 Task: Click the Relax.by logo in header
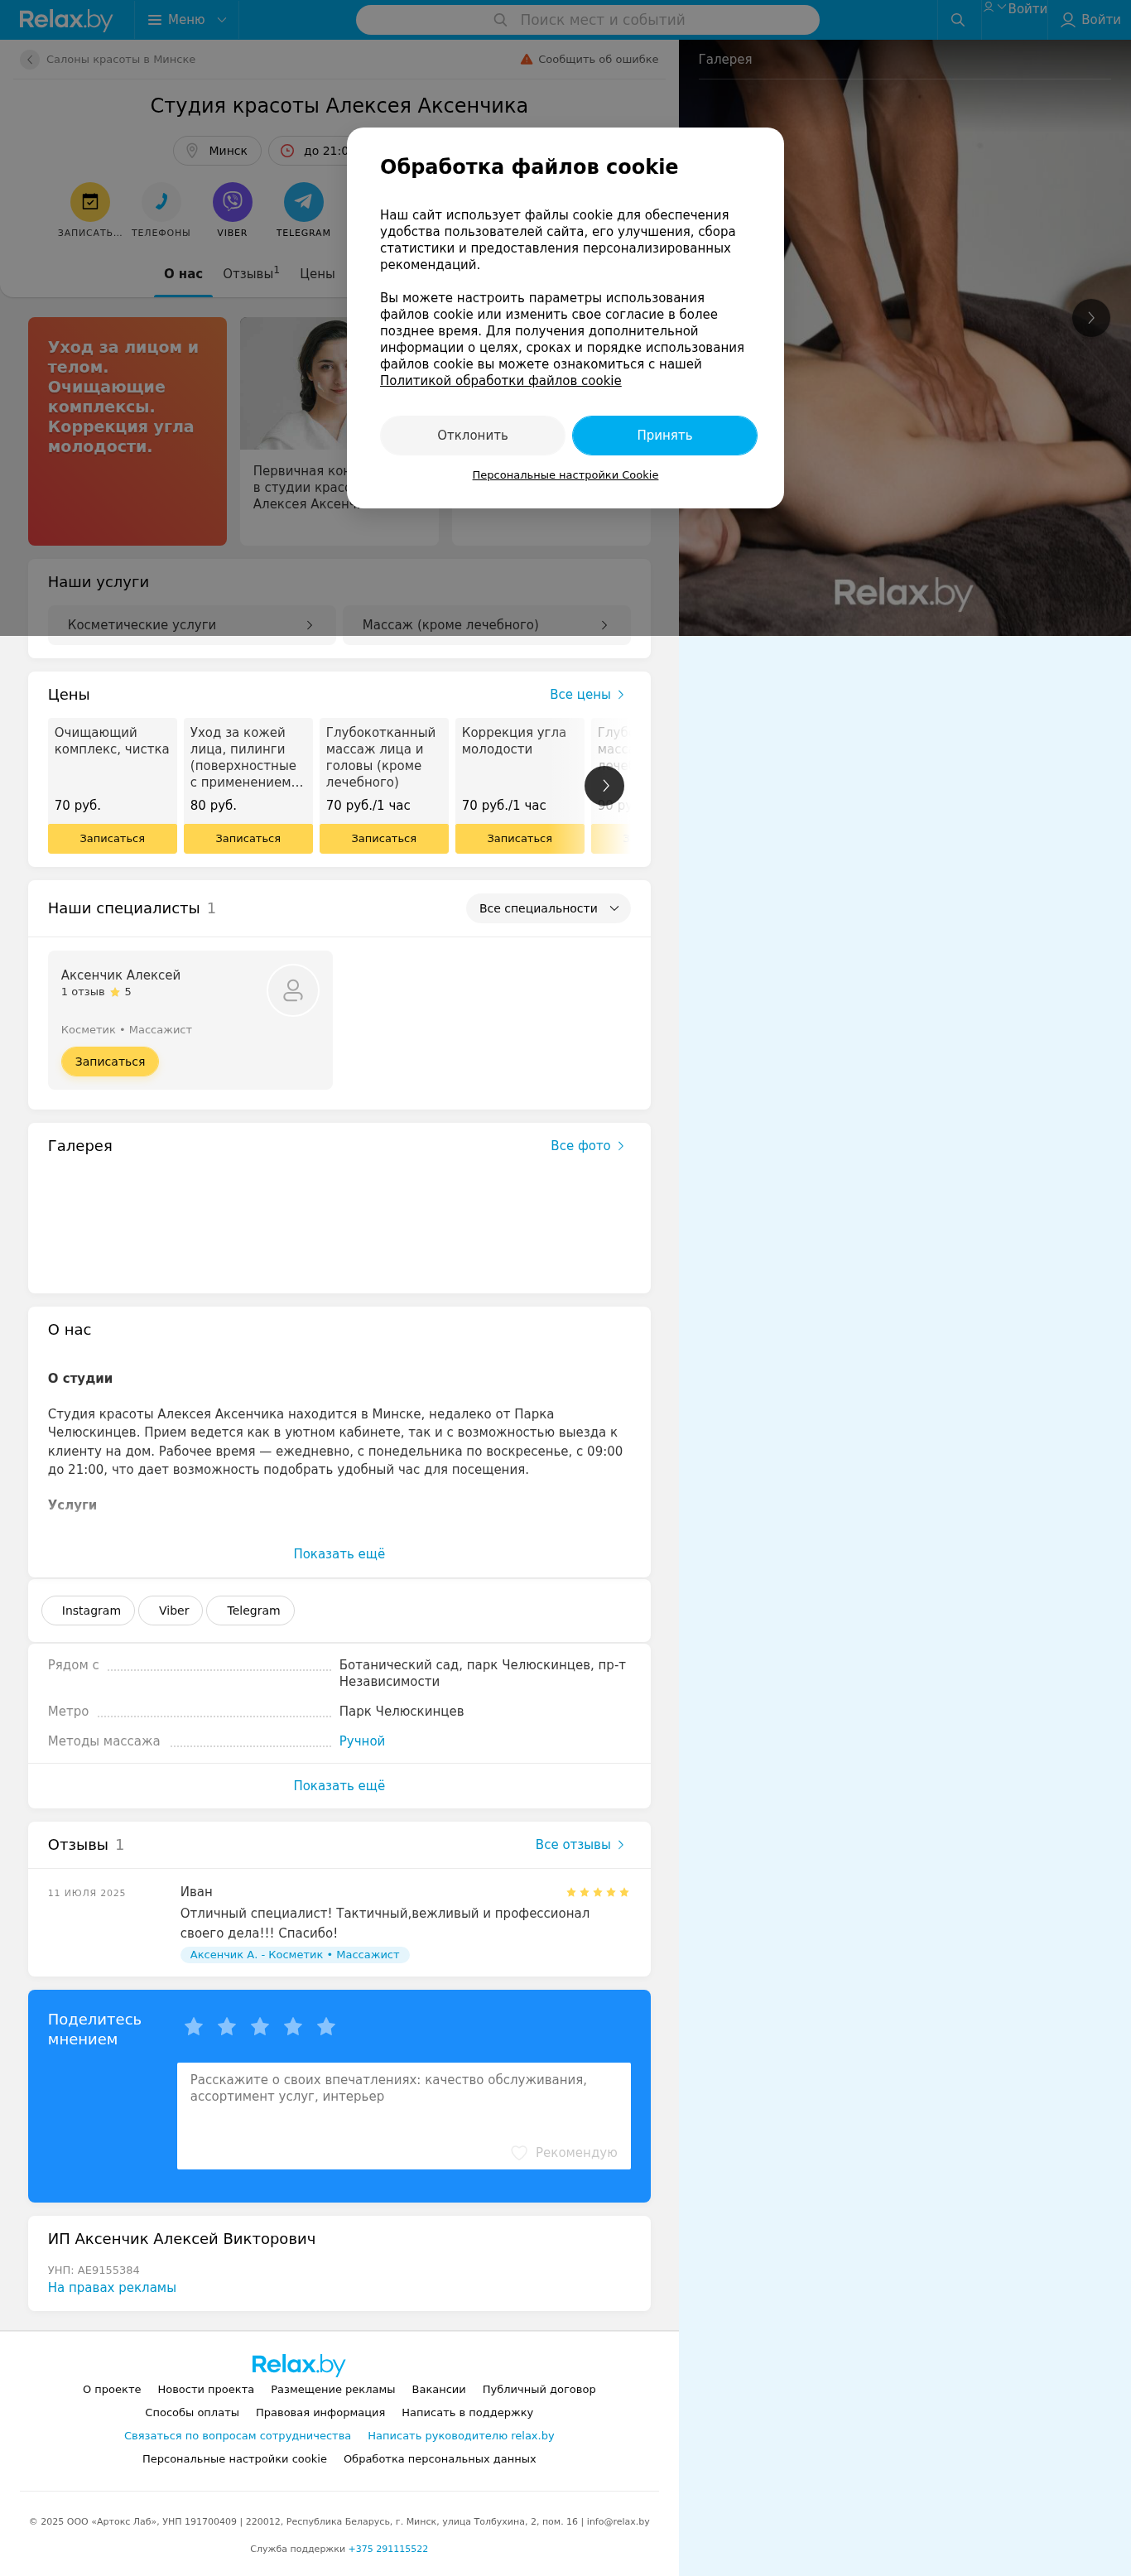tap(66, 20)
